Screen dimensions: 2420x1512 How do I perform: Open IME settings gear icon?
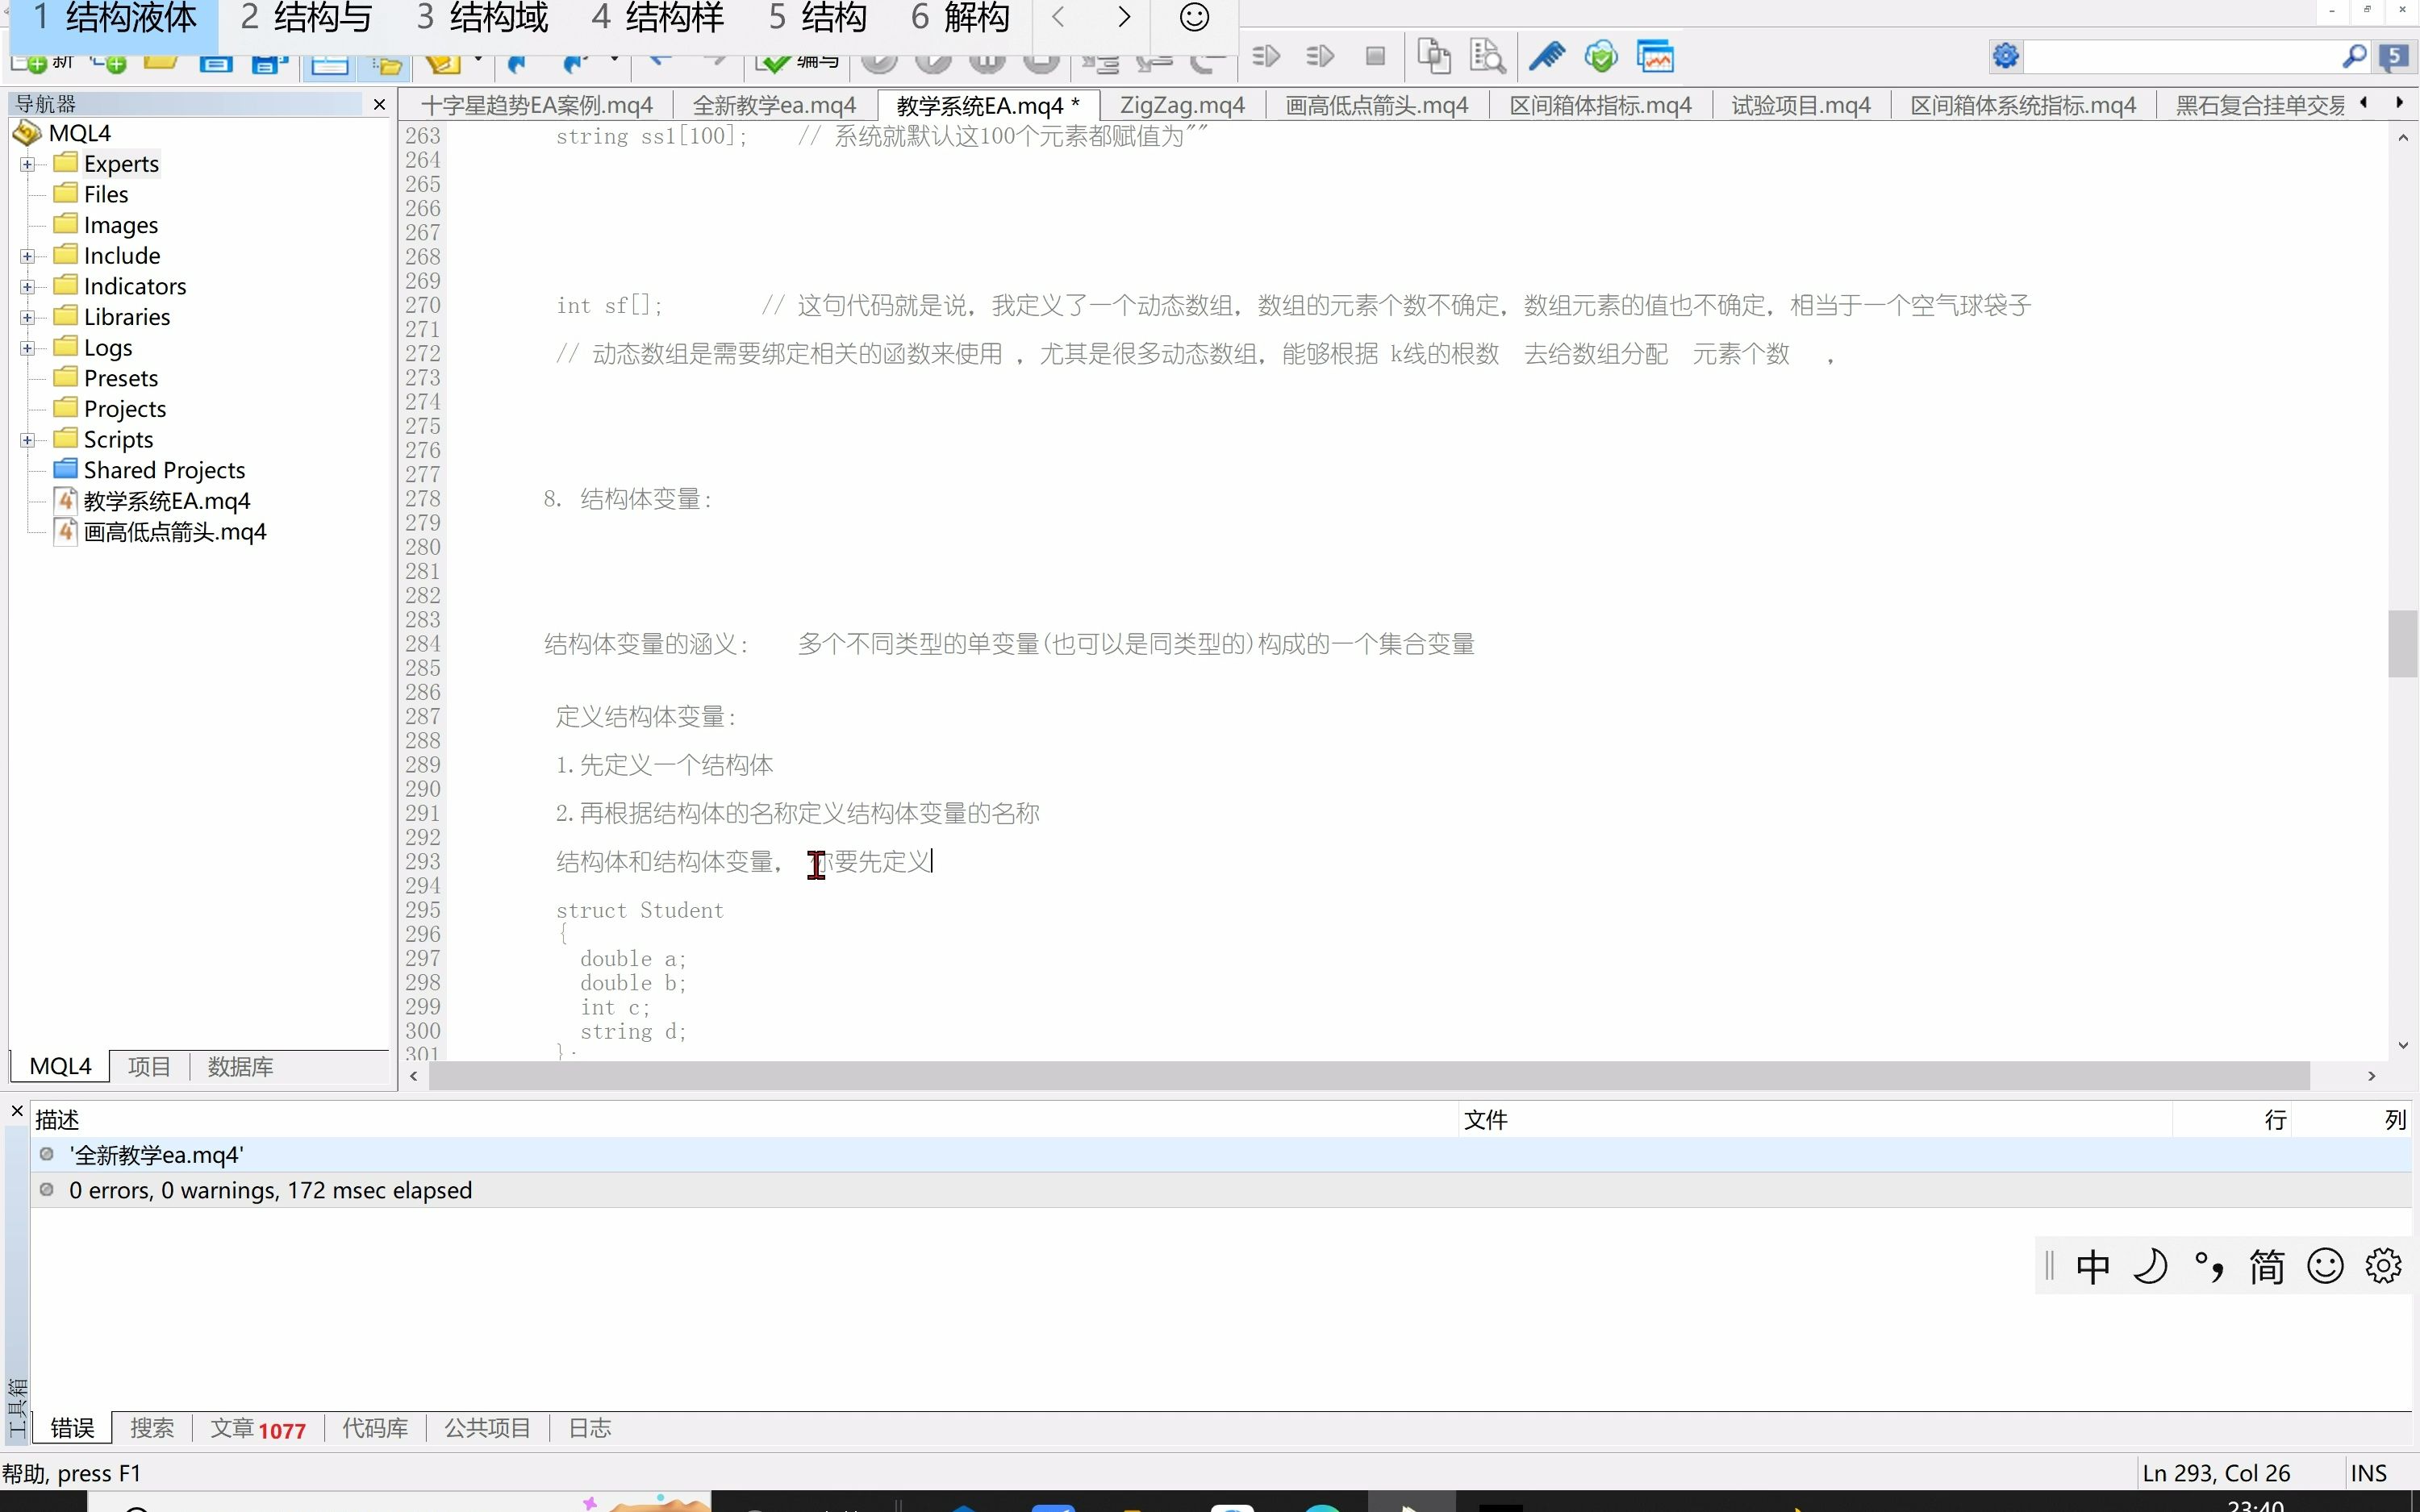click(x=2383, y=1266)
